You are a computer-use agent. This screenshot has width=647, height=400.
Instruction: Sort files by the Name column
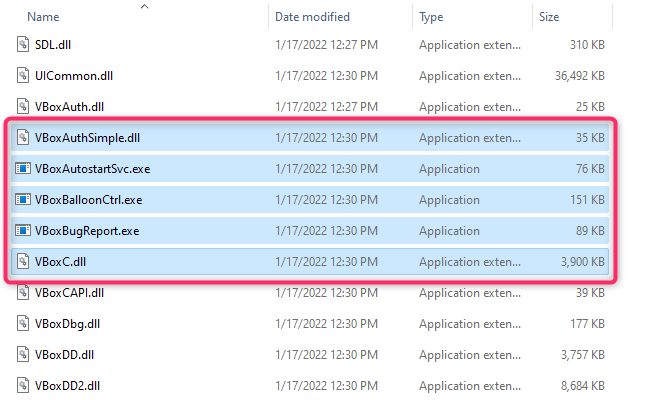pos(44,17)
